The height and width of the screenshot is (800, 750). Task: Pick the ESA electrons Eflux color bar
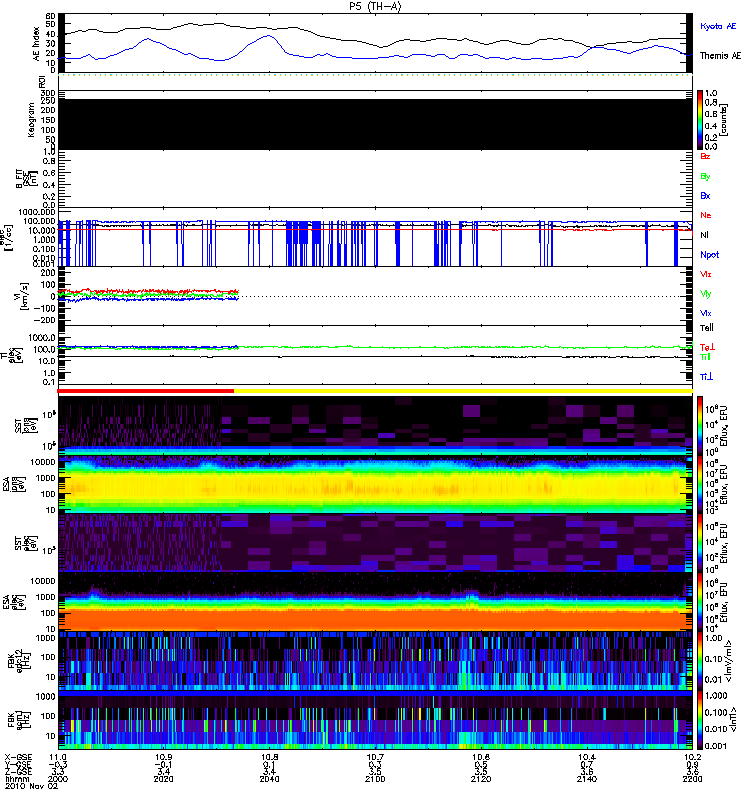click(x=700, y=601)
